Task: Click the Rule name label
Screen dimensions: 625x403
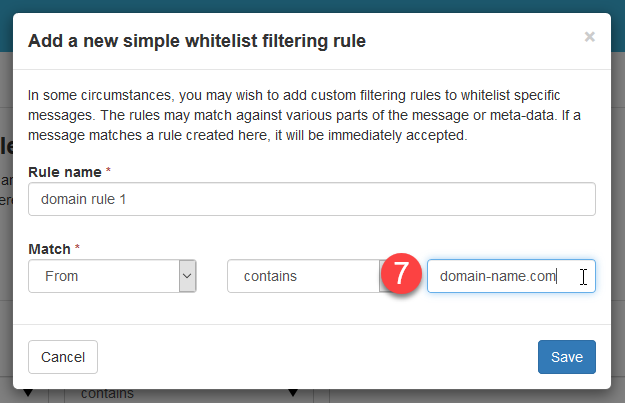Action: pyautogui.click(x=64, y=172)
